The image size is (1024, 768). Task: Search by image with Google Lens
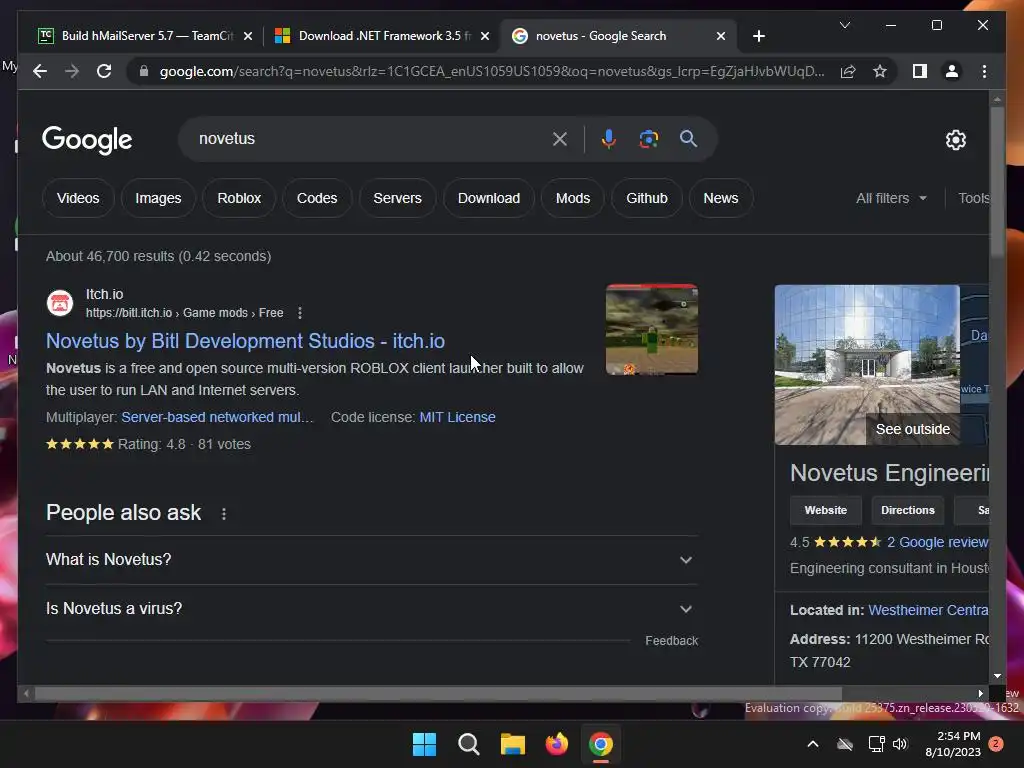(x=648, y=138)
